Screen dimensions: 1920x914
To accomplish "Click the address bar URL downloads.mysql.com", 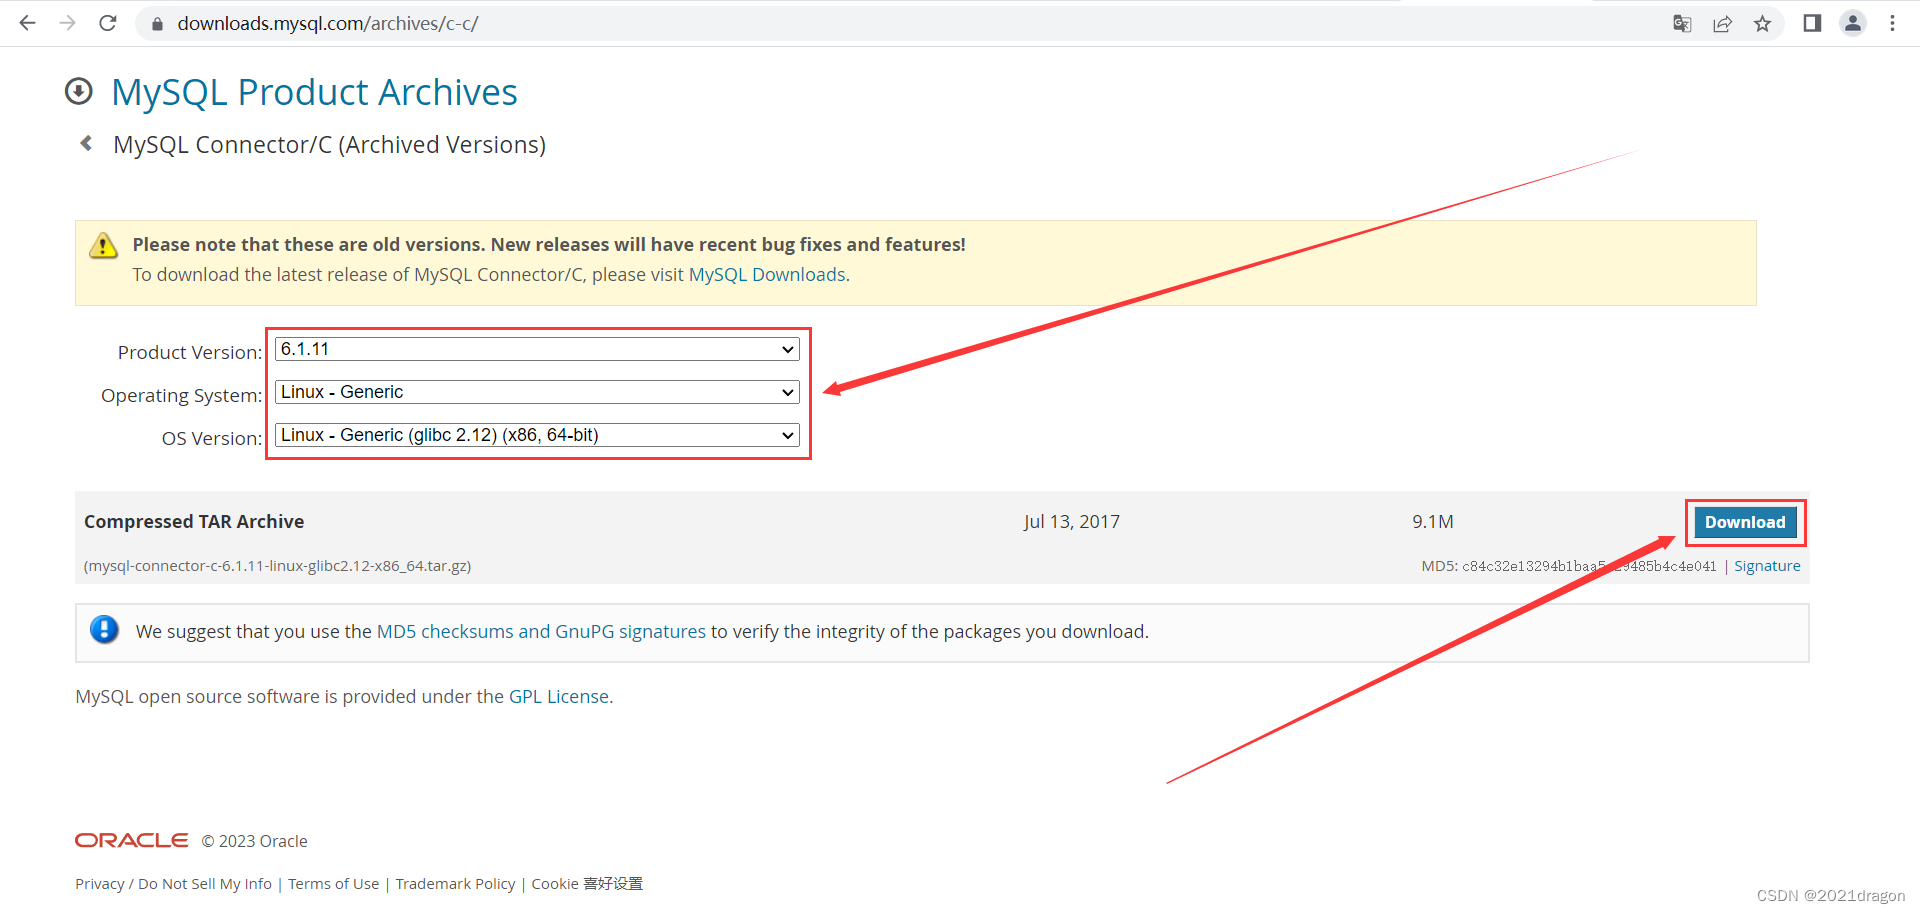I will 328,23.
